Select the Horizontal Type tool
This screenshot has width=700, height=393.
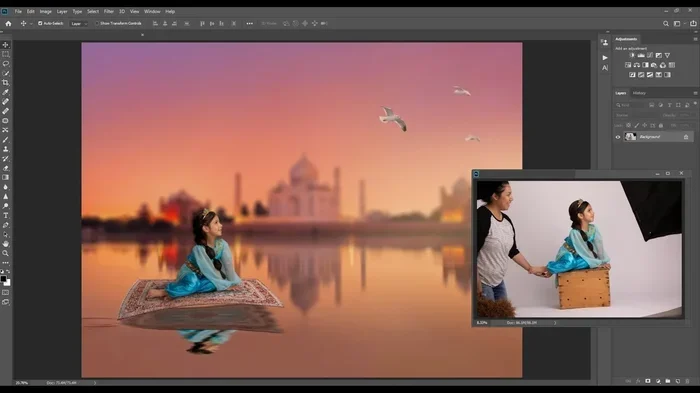[5, 215]
